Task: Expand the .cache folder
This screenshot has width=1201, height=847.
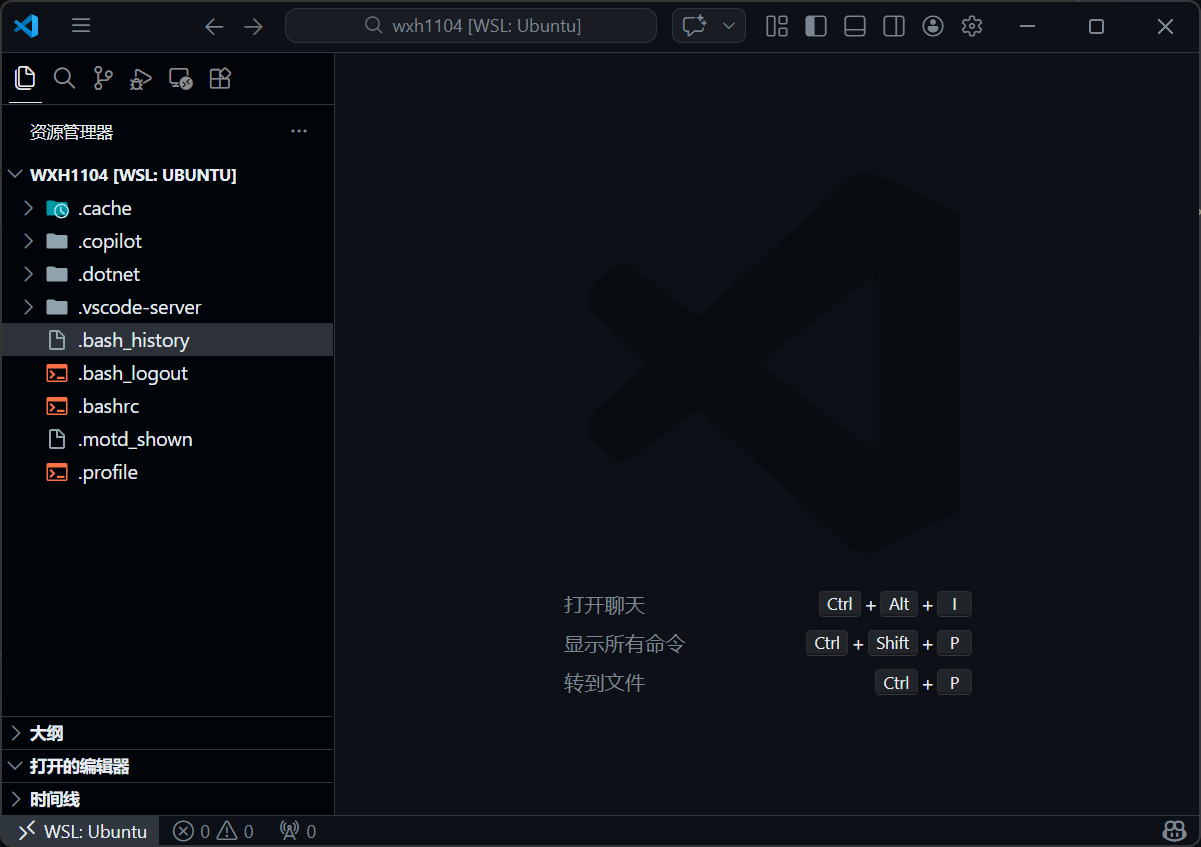Action: coord(28,208)
